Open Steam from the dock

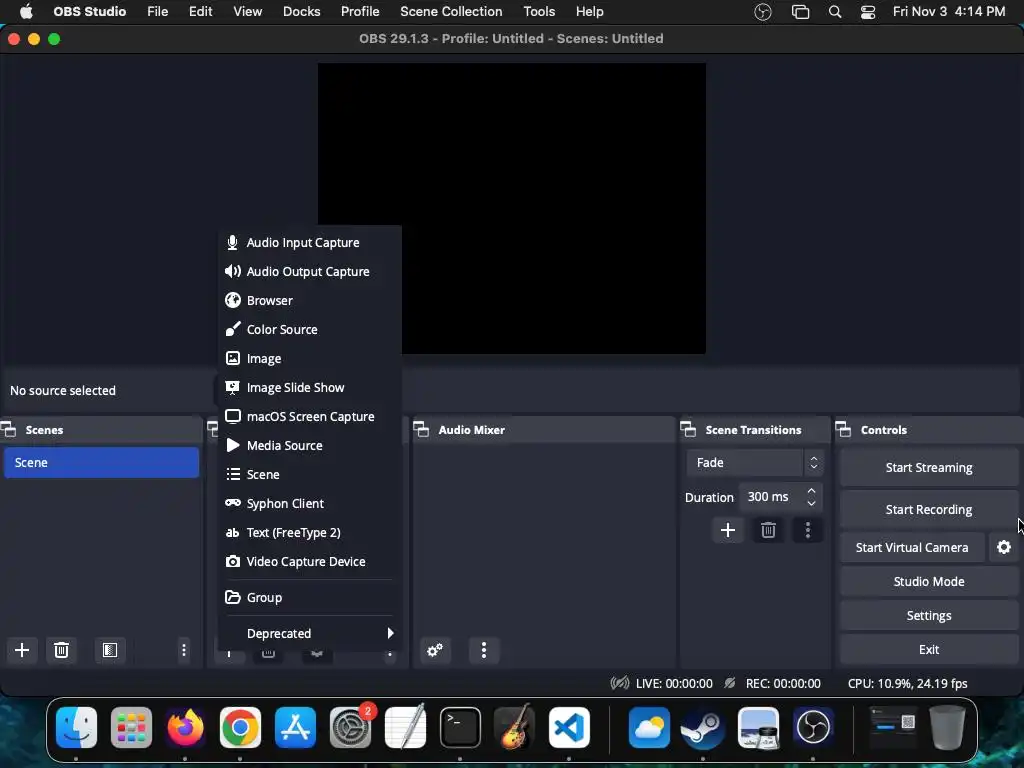click(703, 727)
